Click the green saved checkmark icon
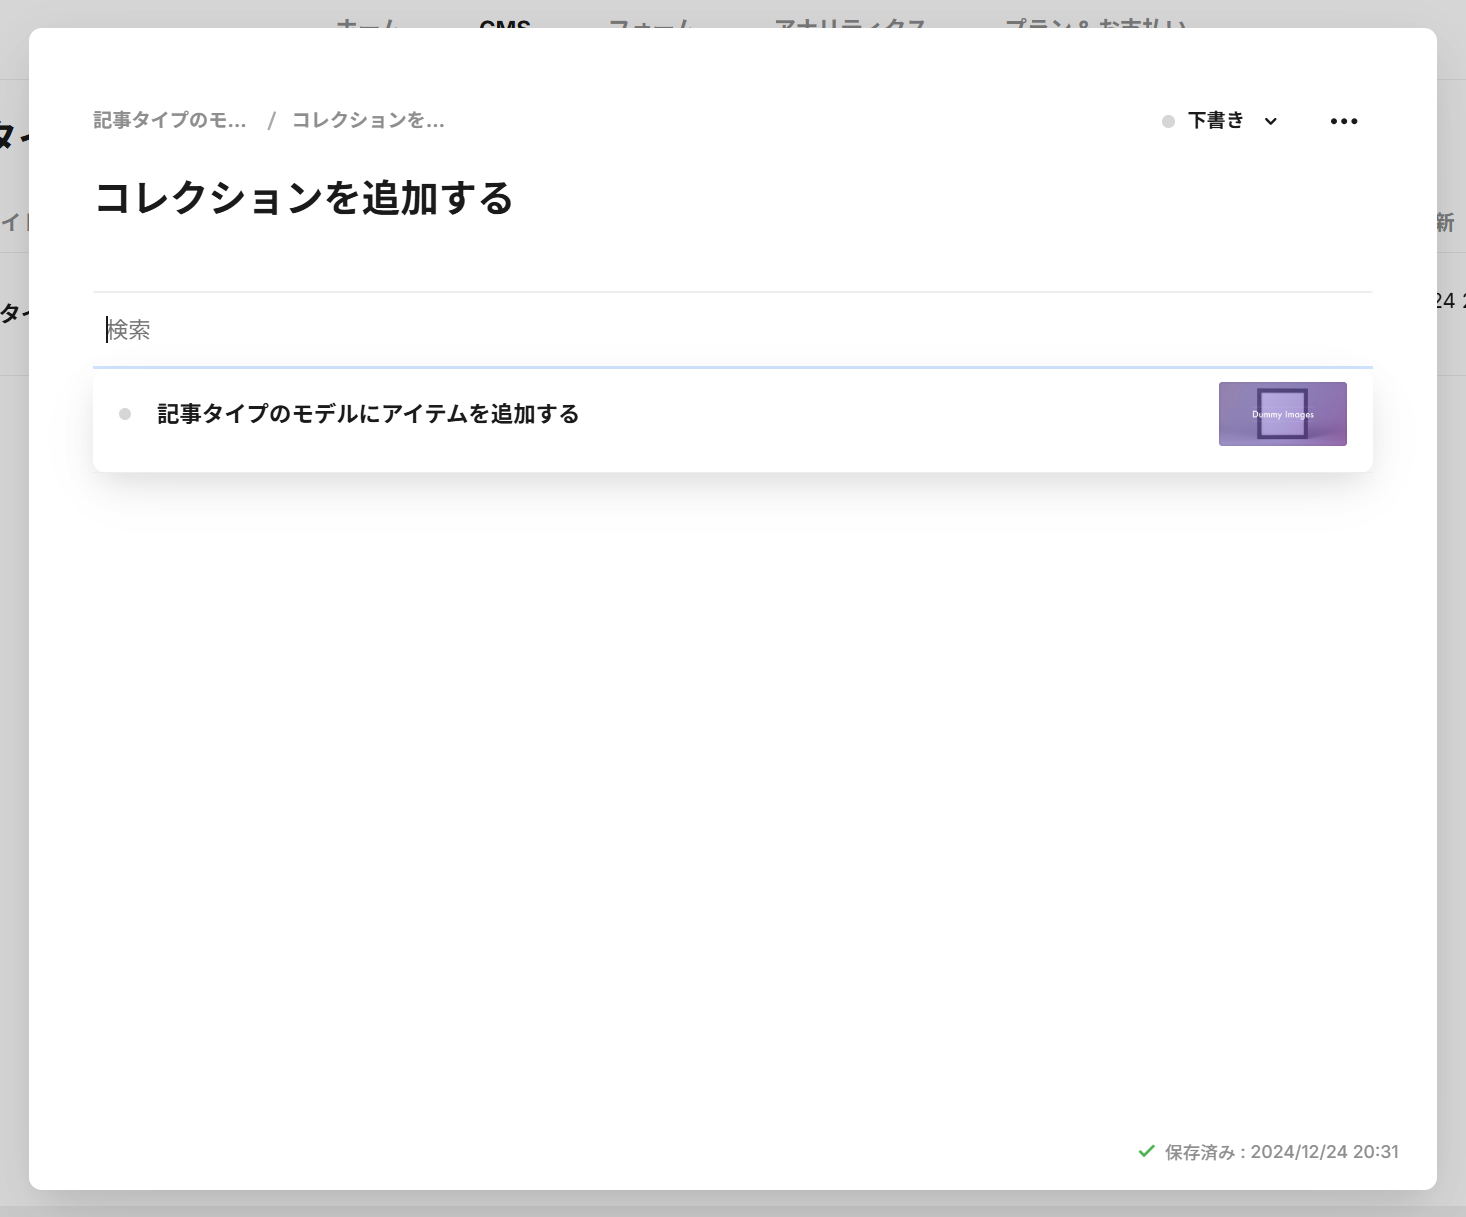1466x1217 pixels. [1147, 1151]
